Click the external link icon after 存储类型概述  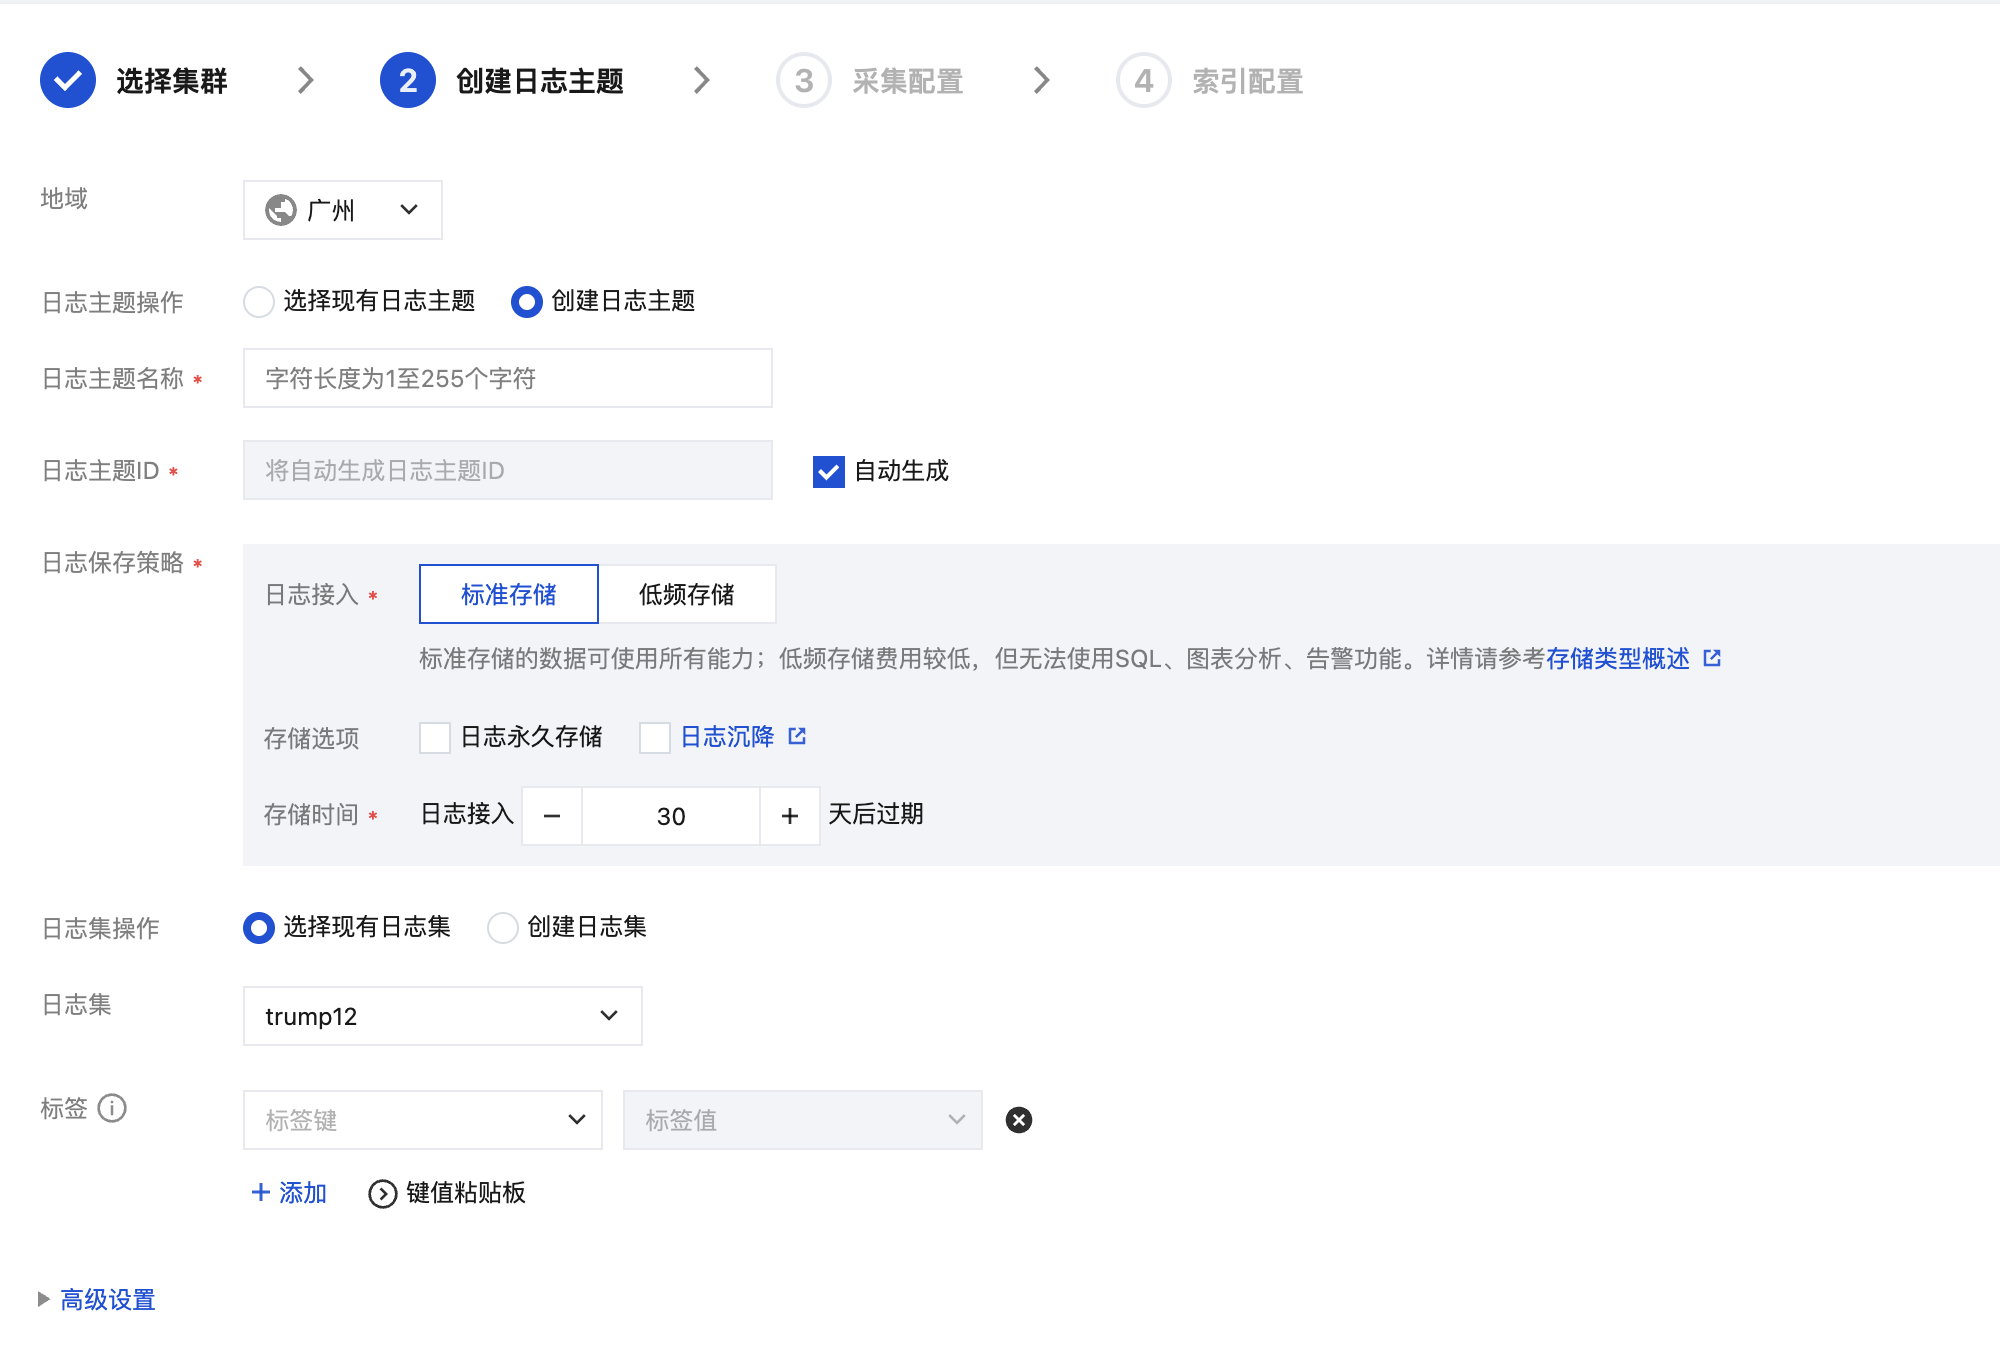tap(1712, 658)
